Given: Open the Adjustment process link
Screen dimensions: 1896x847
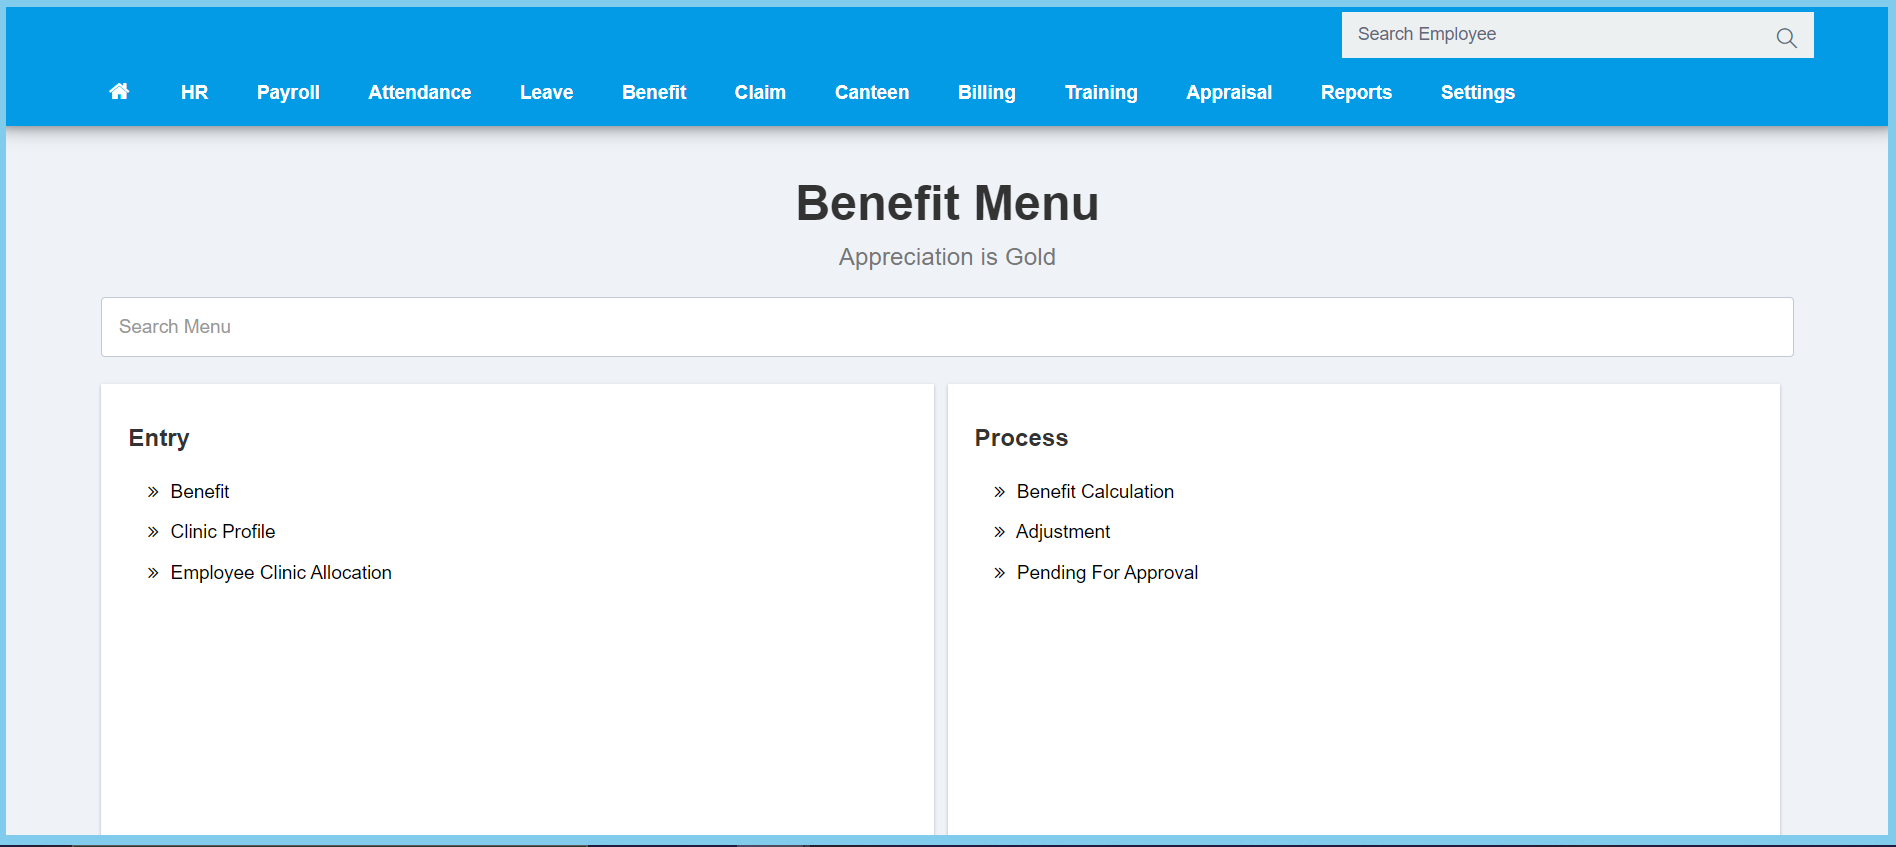Looking at the screenshot, I should 1063,532.
